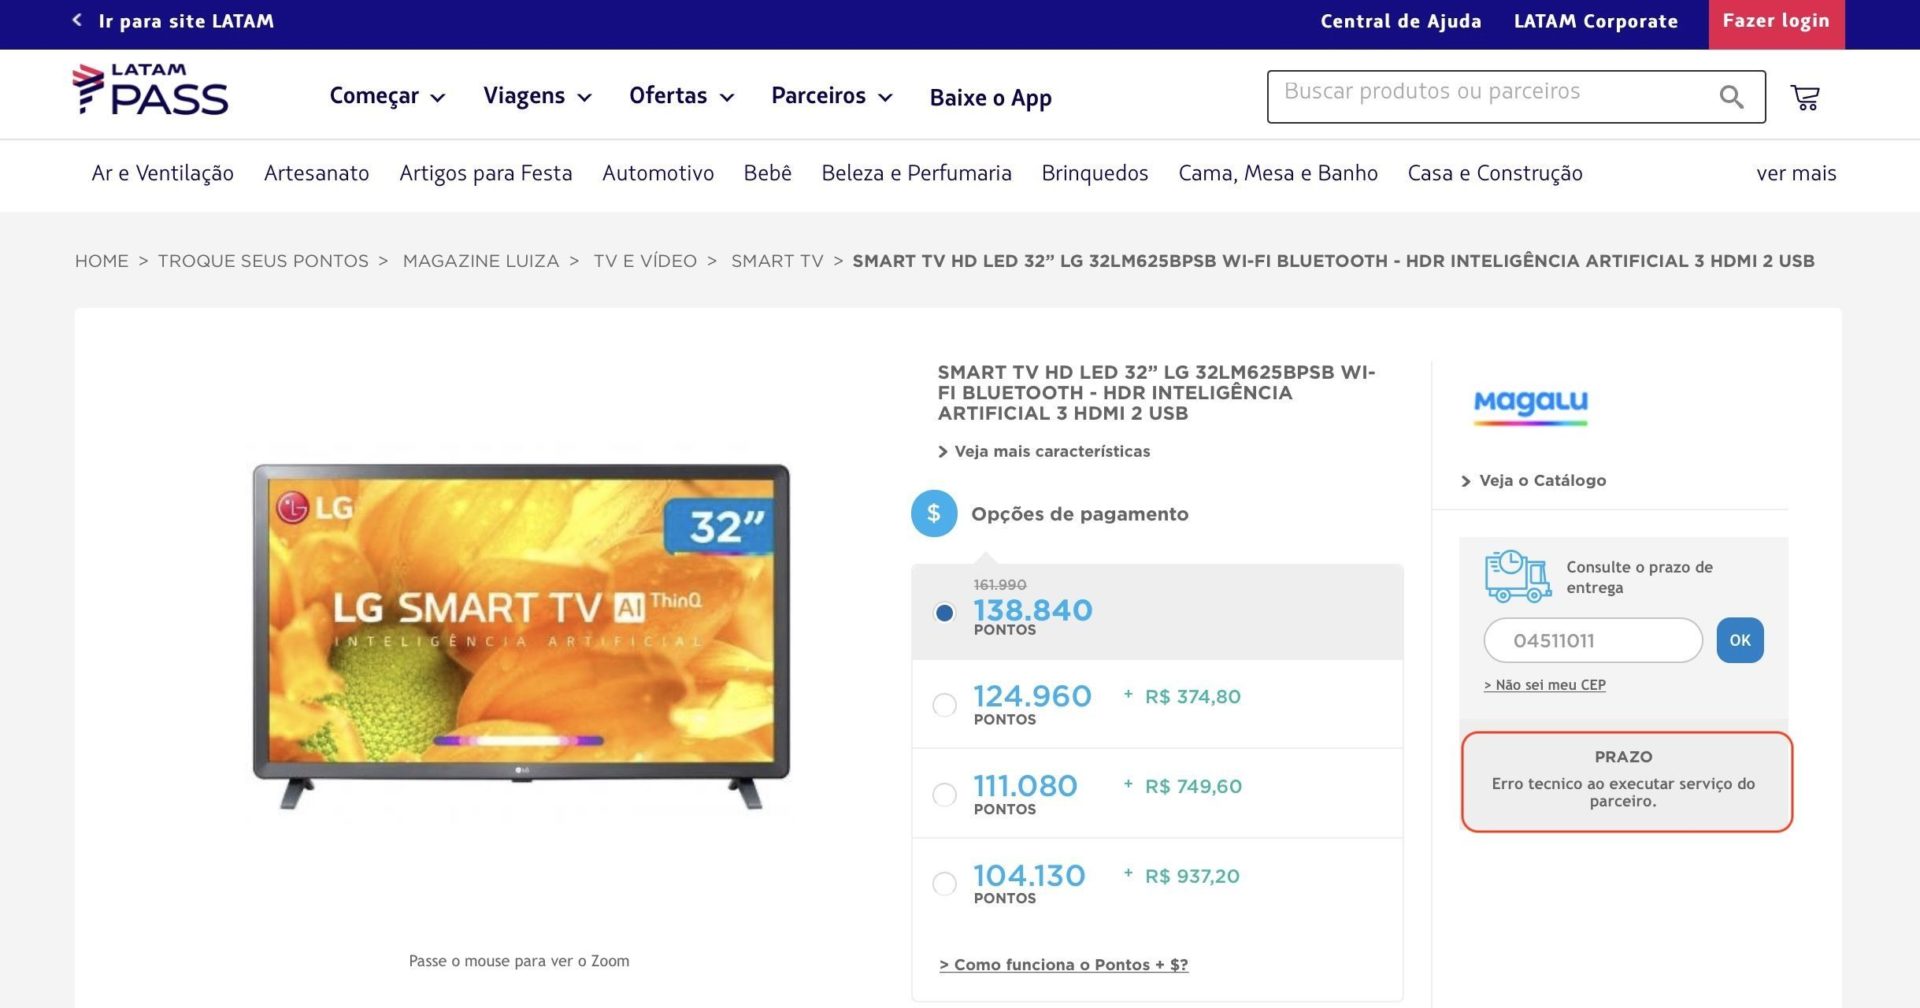1920x1008 pixels.
Task: Click the OK button for CEP
Action: (x=1740, y=640)
